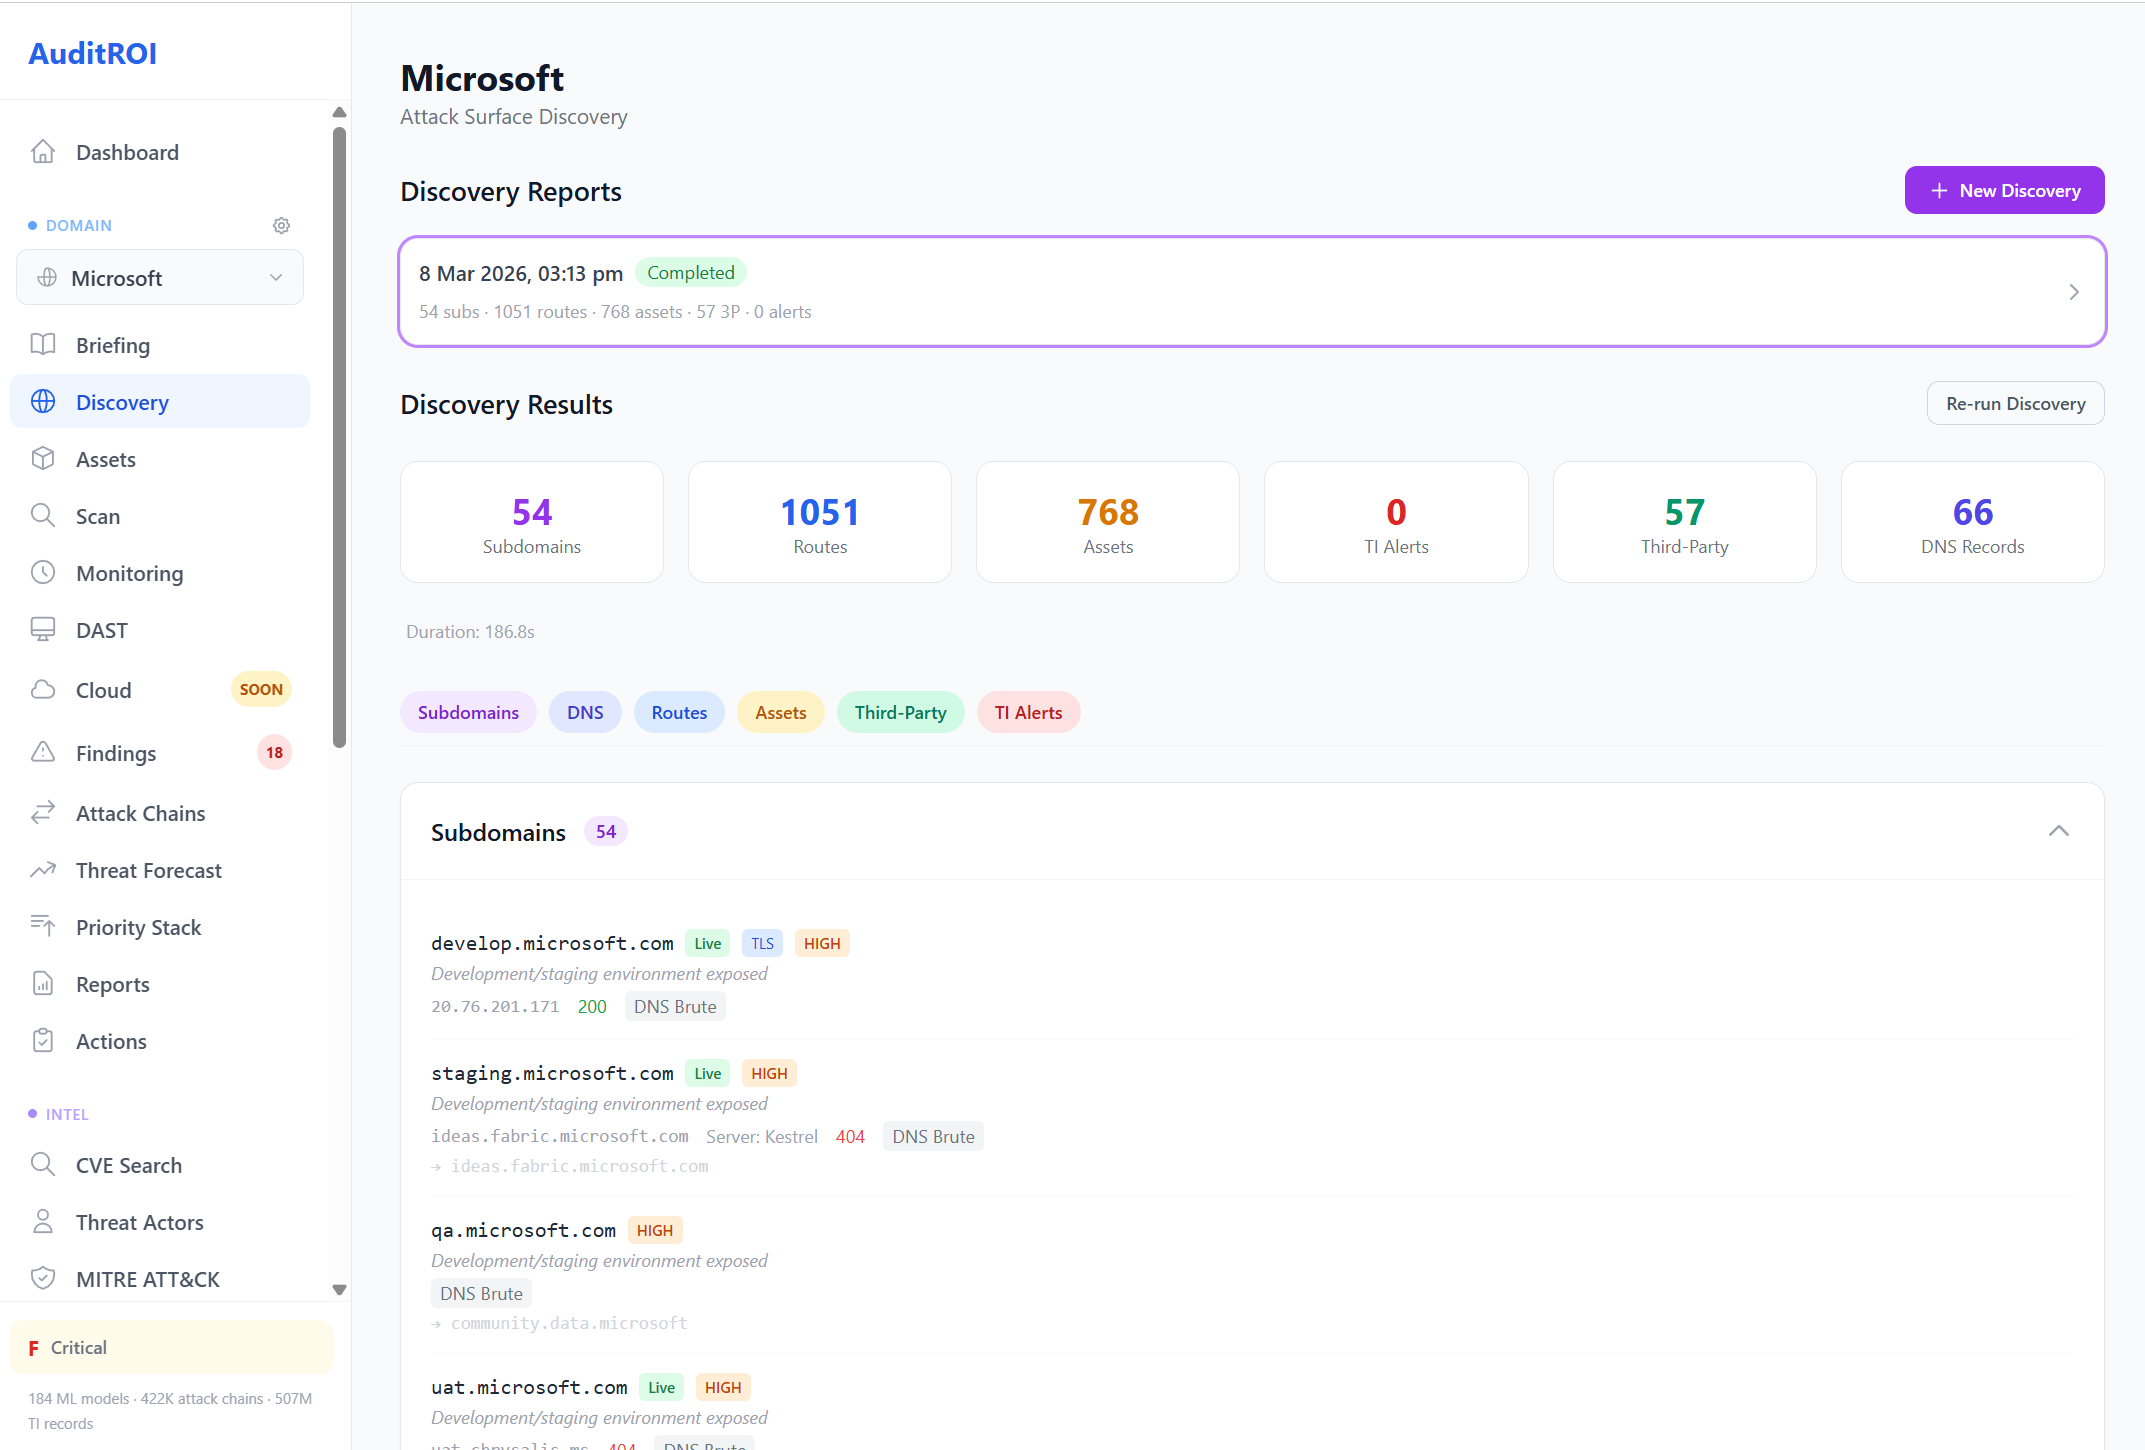Select the Monitoring clock icon
Screen dimensions: 2145x1450
pyautogui.click(x=44, y=572)
